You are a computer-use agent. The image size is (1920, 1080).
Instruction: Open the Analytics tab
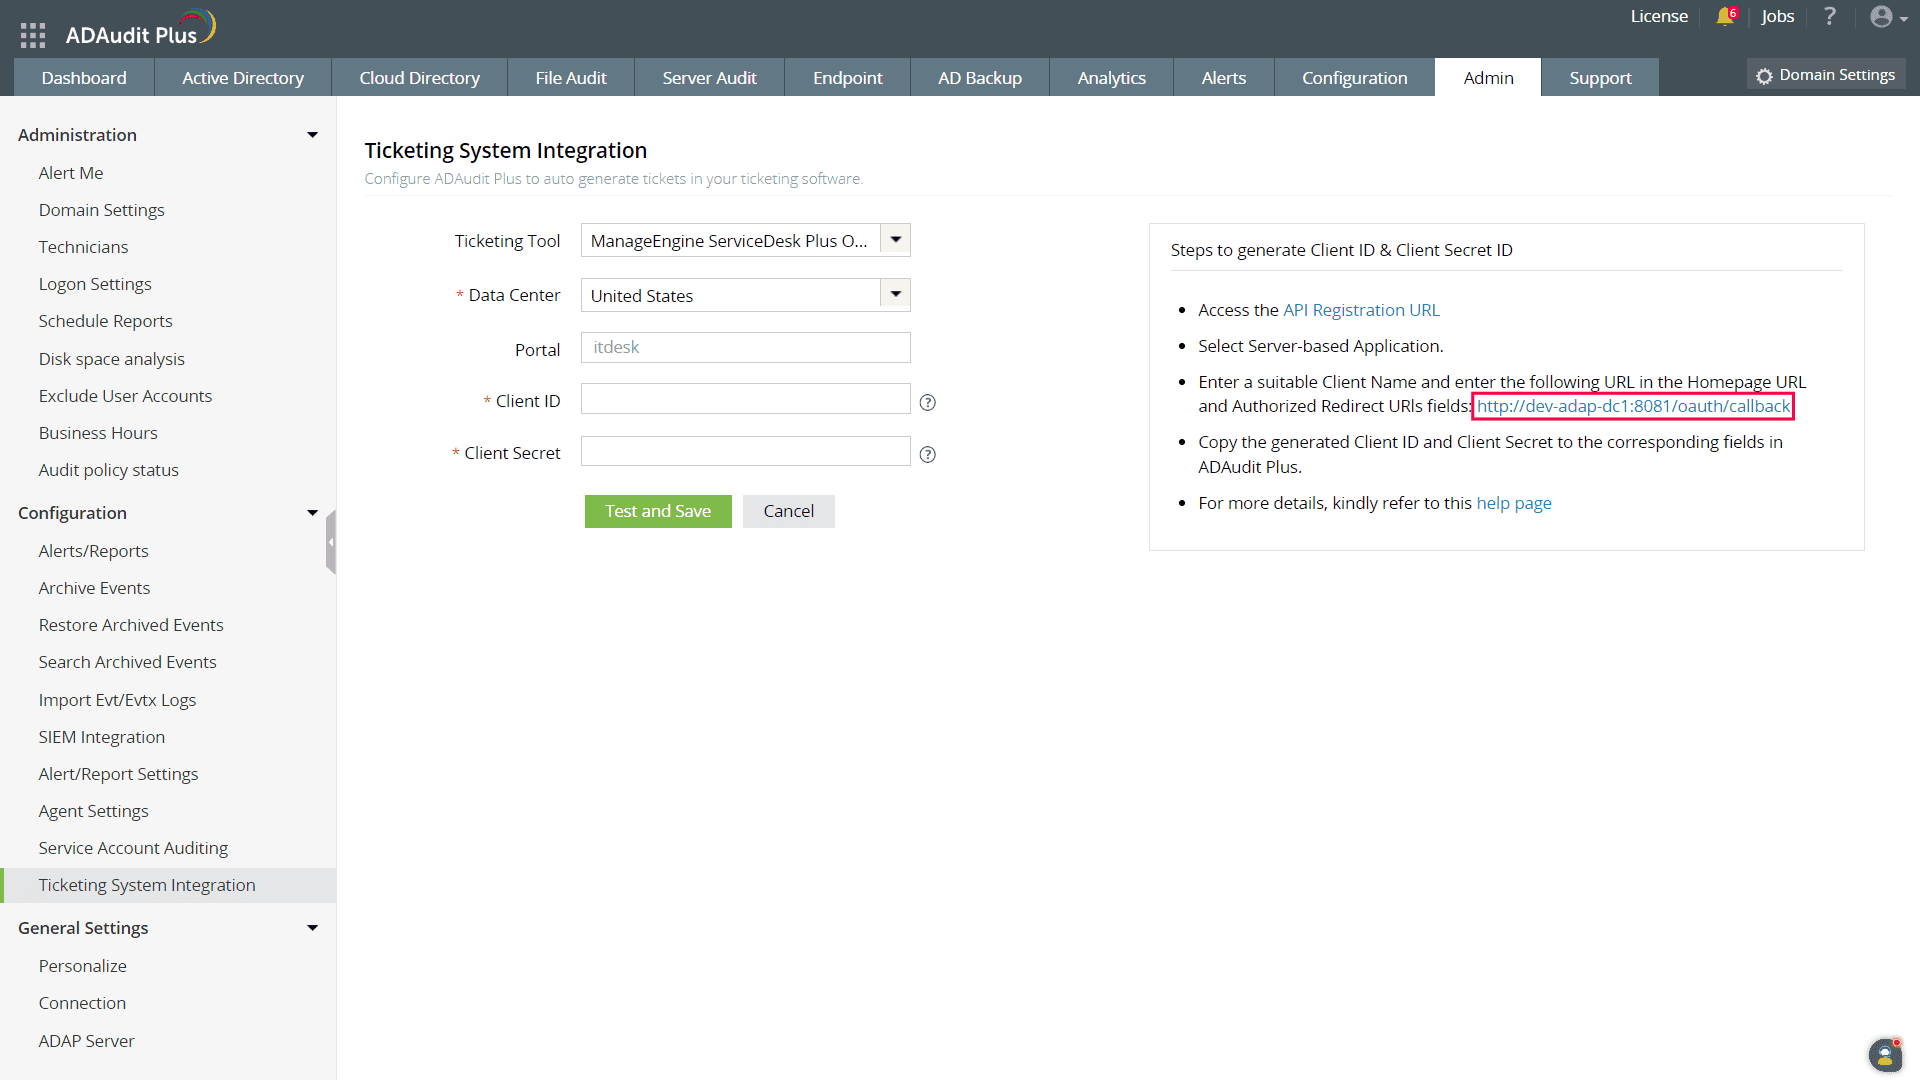point(1111,78)
